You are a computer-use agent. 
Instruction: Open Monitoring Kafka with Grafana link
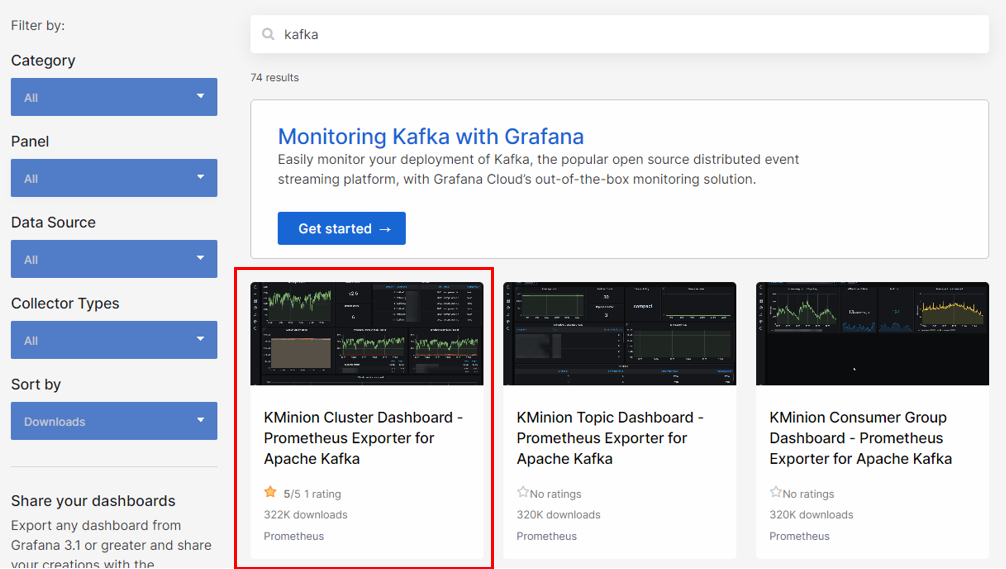431,137
